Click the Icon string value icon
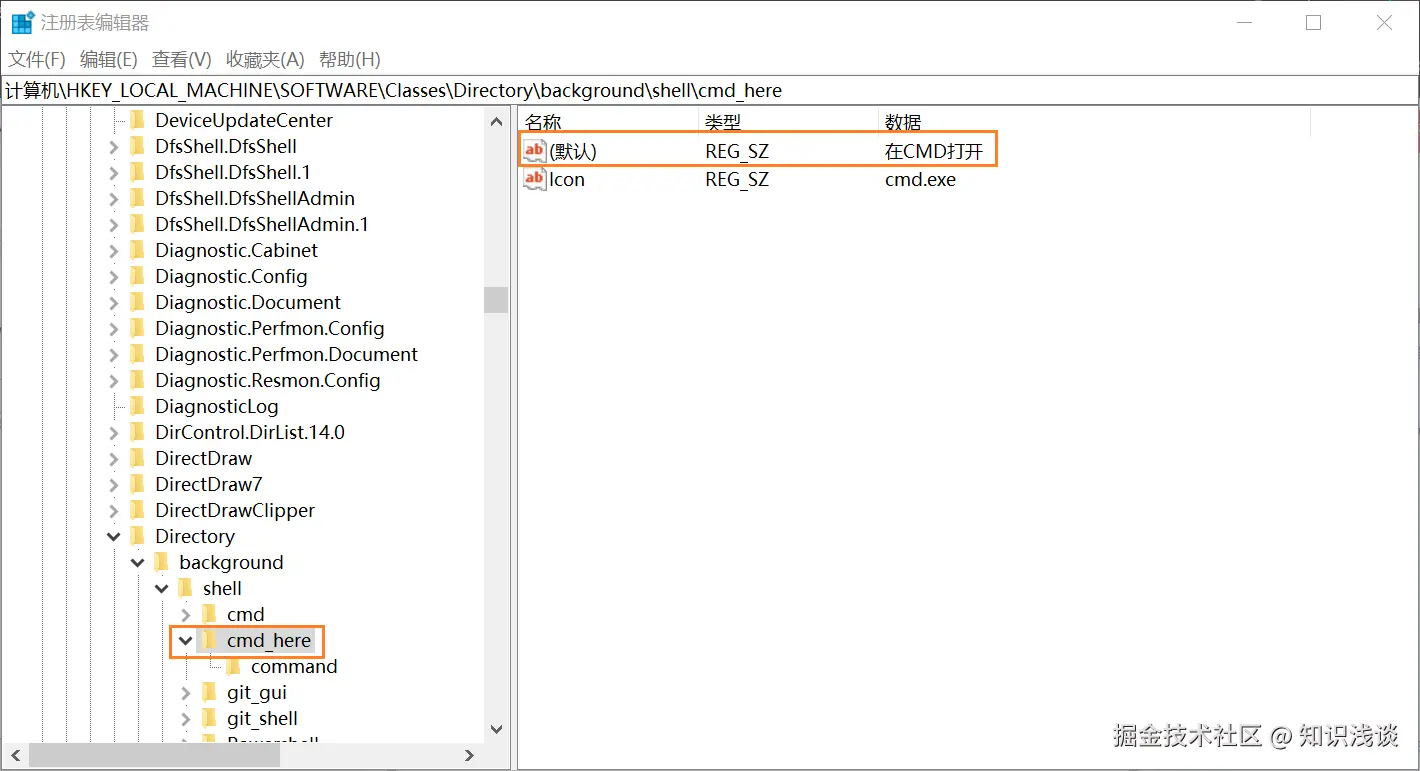 [535, 180]
